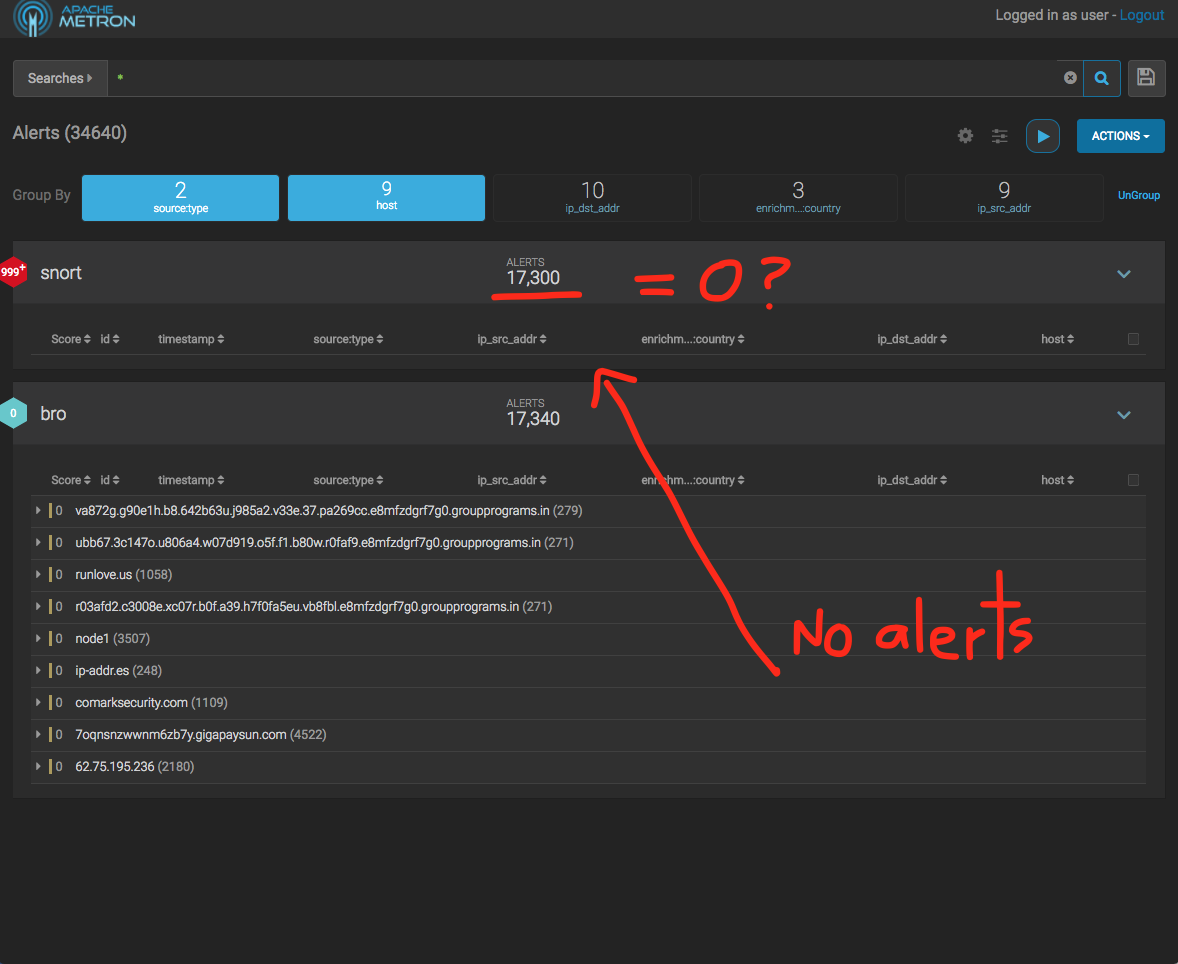Select all alerts checkbox in bro table

point(1133,480)
